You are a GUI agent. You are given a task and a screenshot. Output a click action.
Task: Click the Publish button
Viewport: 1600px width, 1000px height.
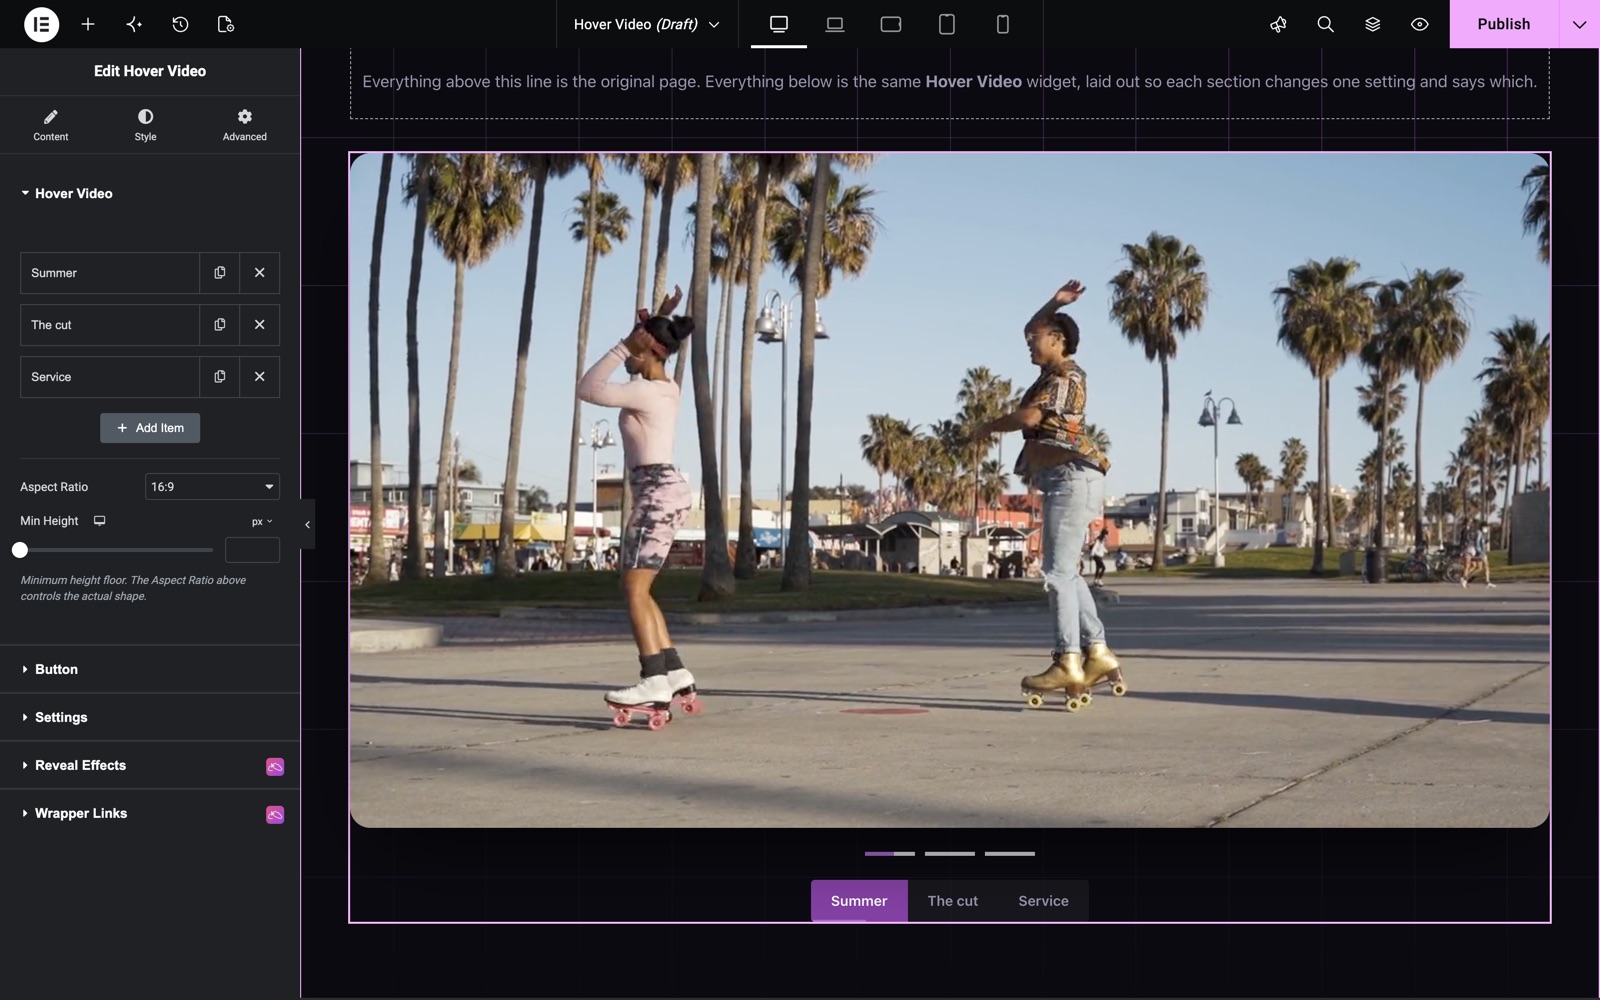point(1504,24)
